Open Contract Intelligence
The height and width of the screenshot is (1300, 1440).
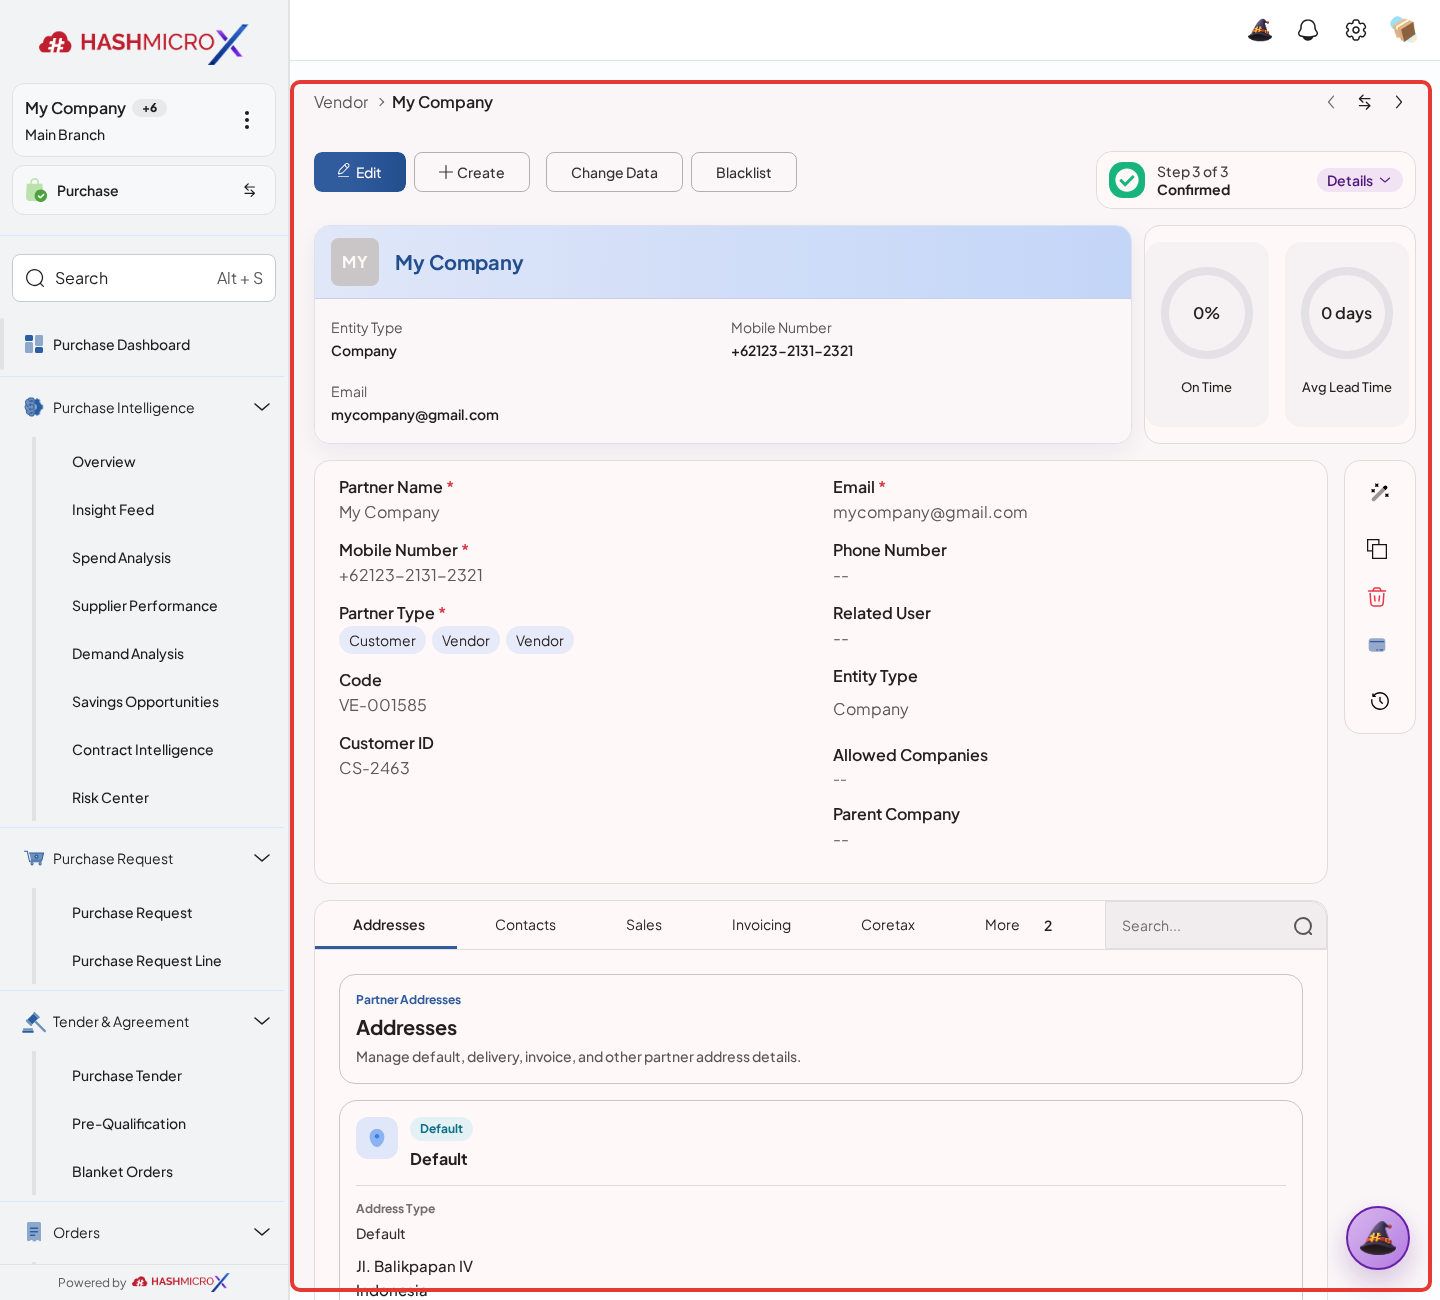(x=143, y=750)
